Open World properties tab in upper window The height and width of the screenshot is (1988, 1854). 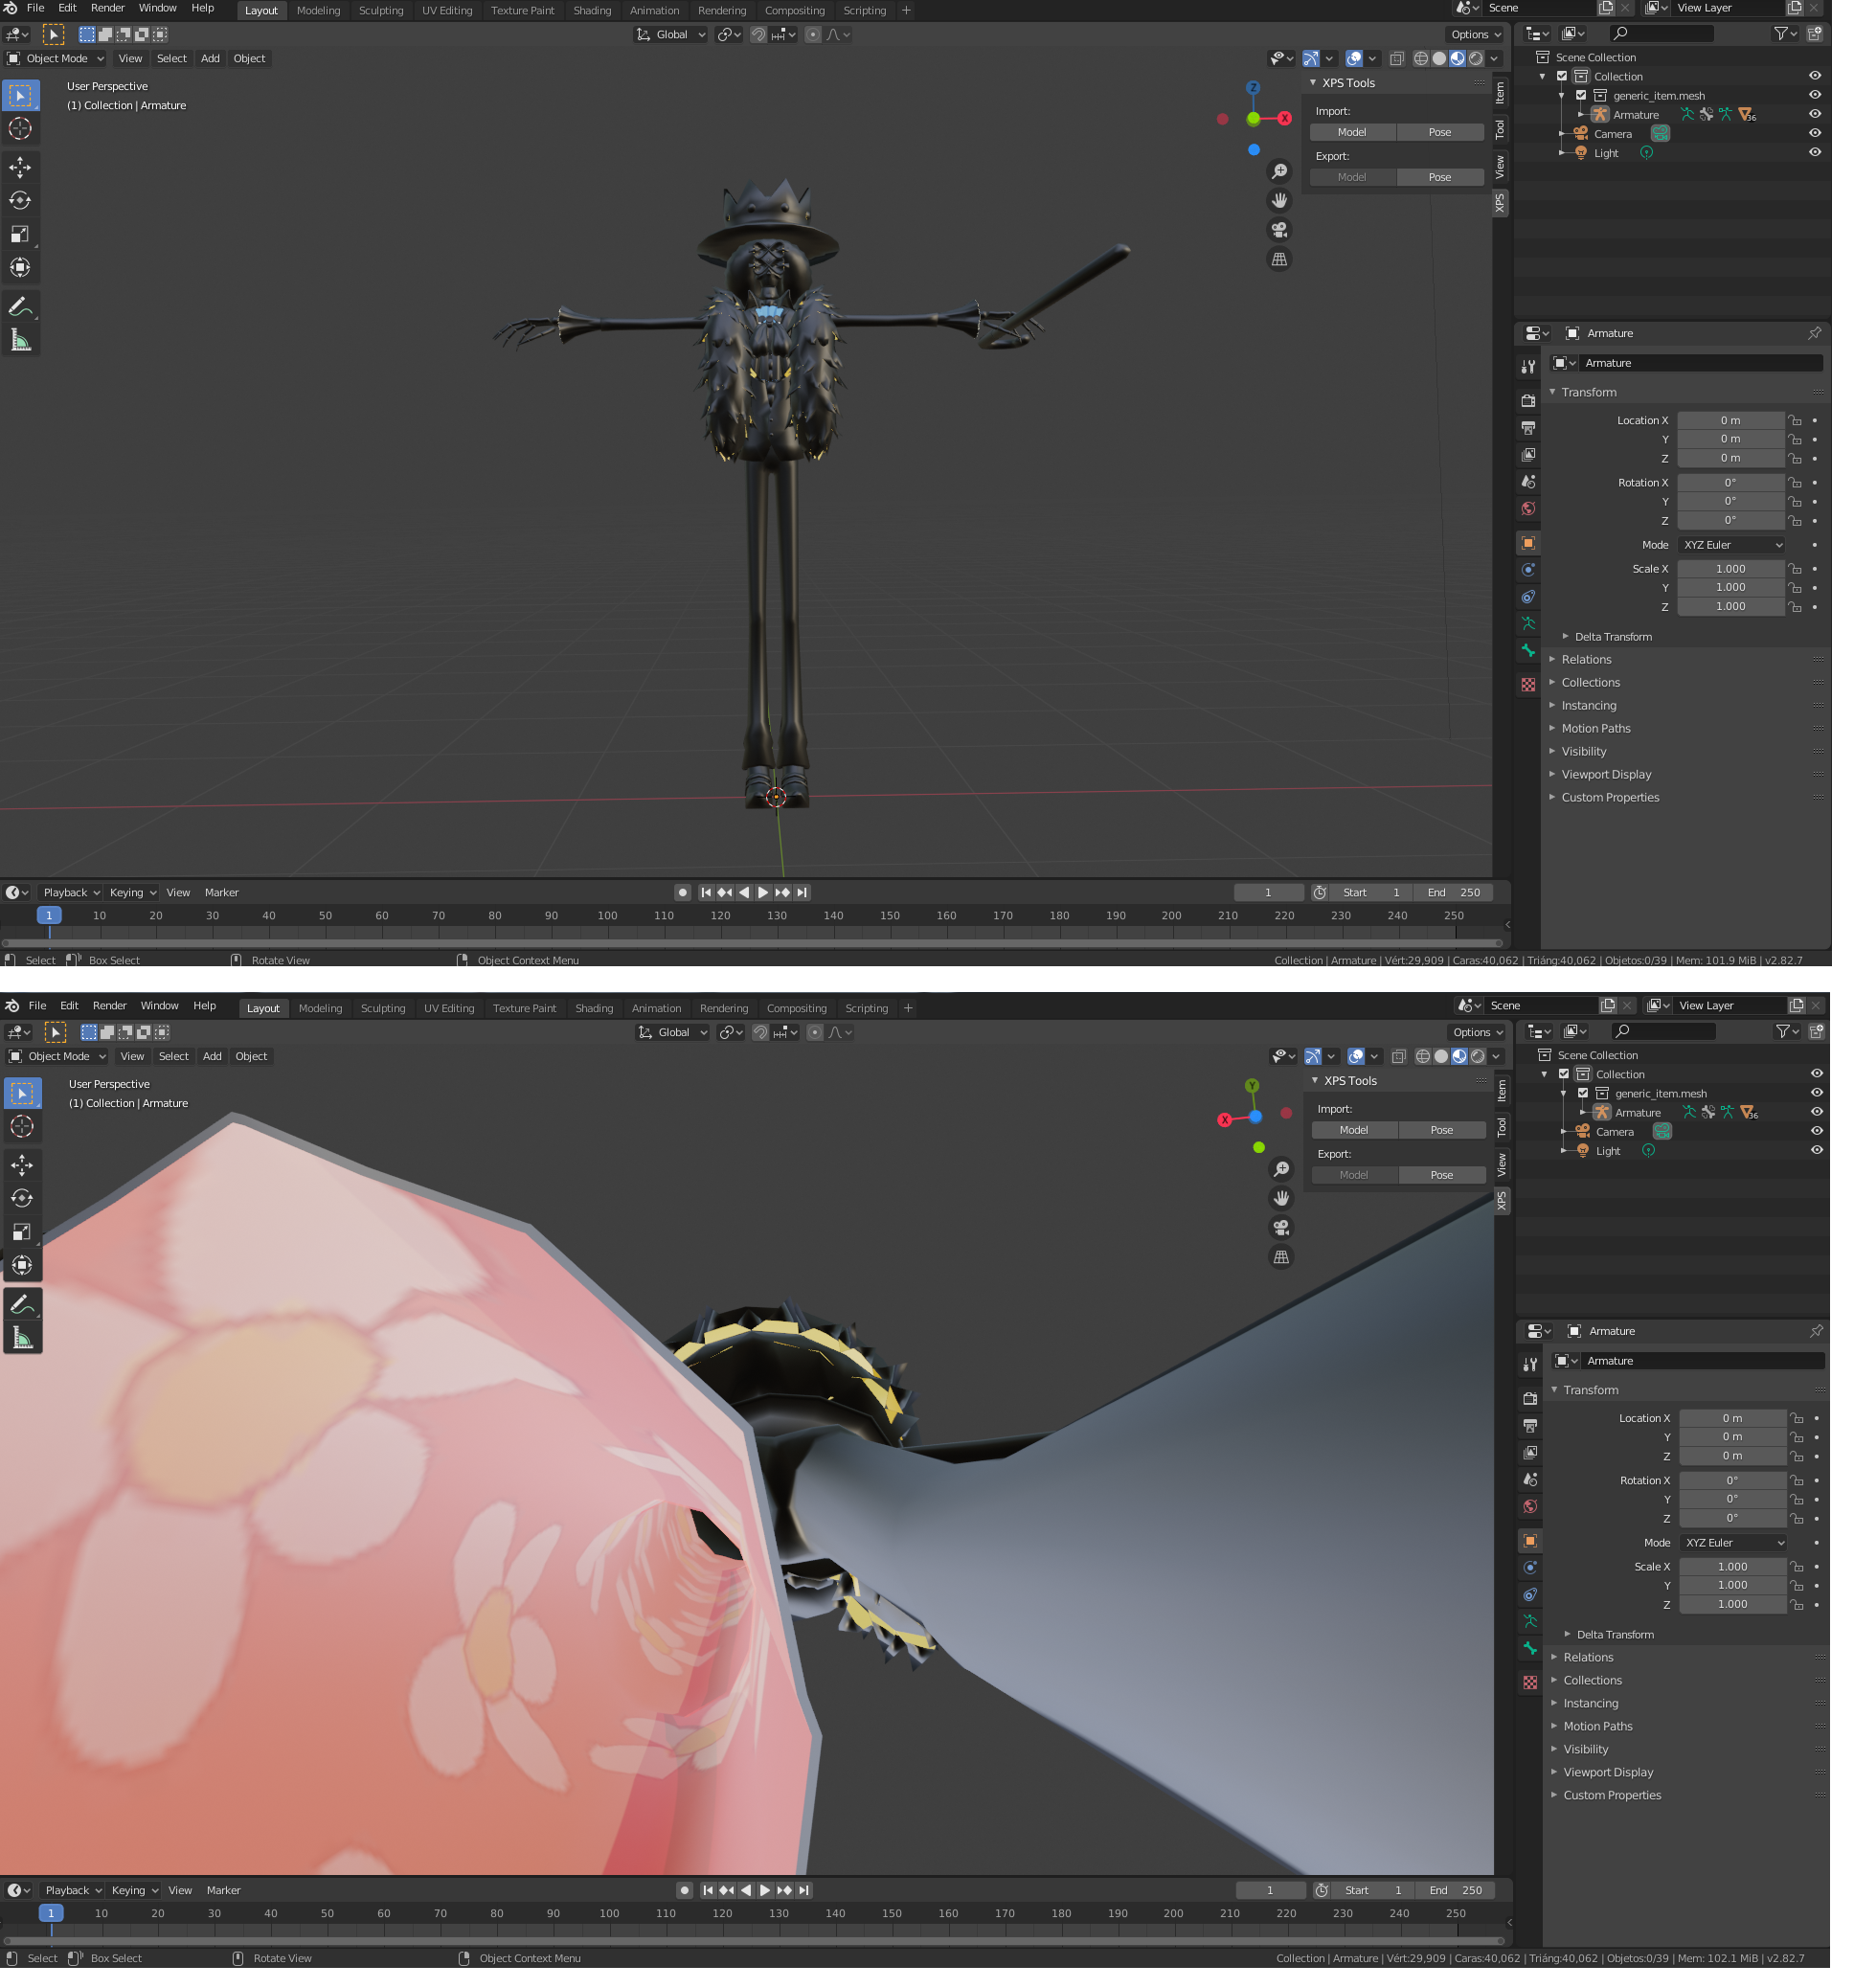1528,509
